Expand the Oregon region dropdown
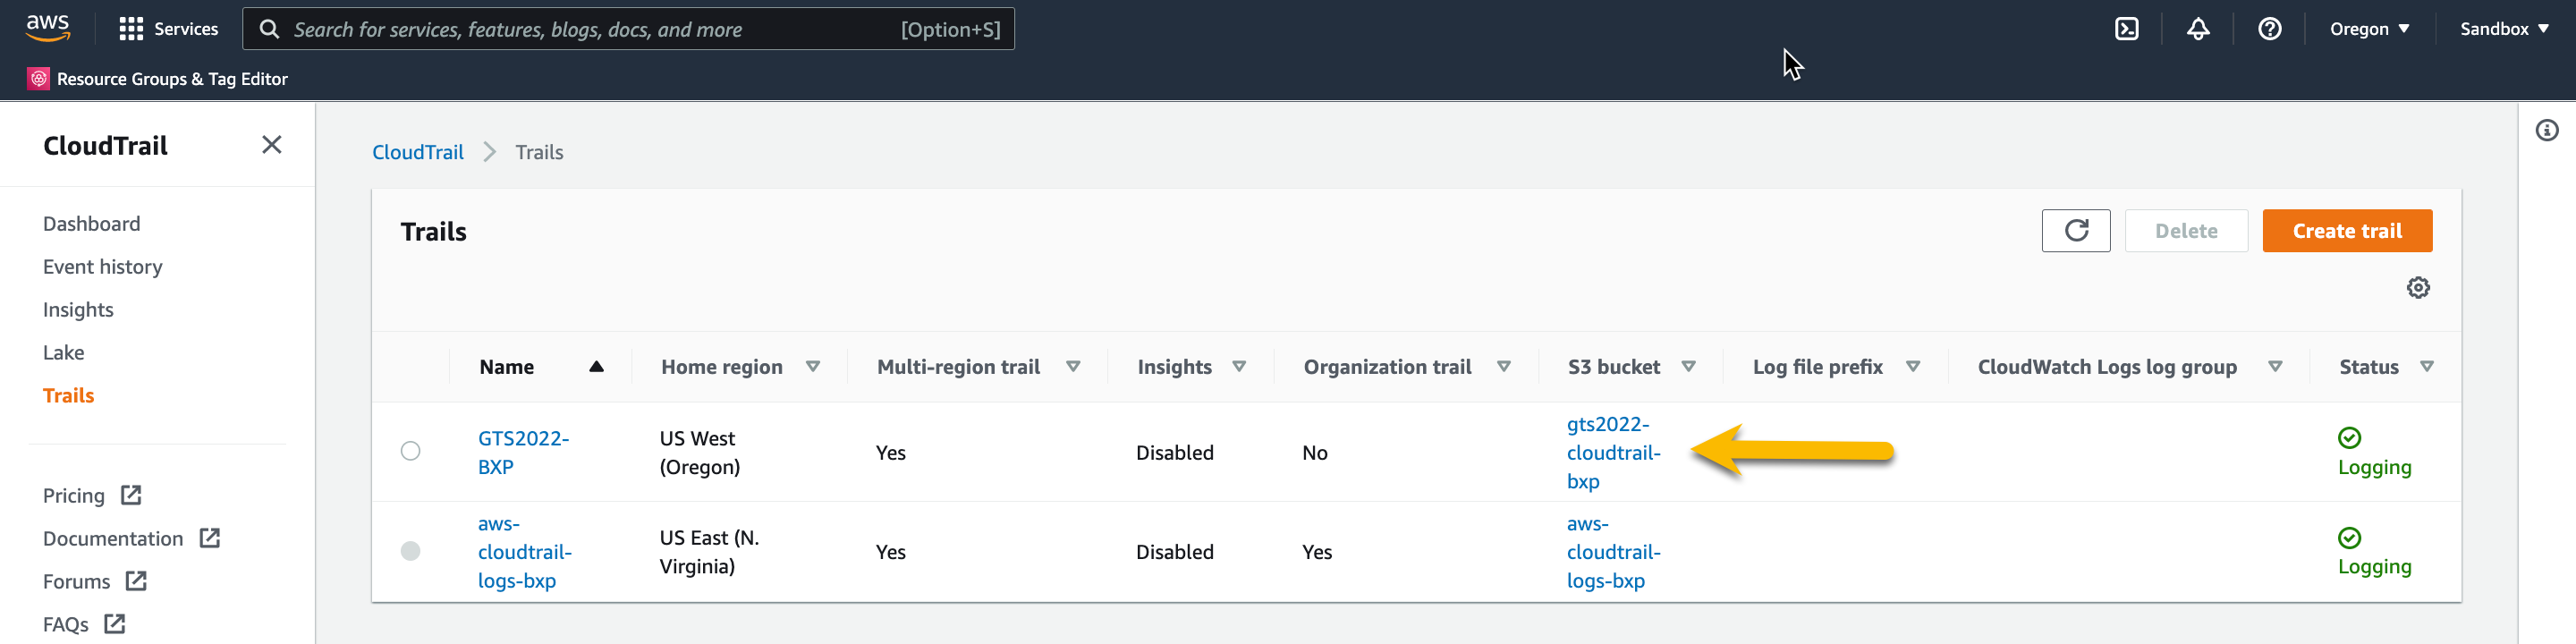This screenshot has width=2576, height=644. pos(2368,29)
